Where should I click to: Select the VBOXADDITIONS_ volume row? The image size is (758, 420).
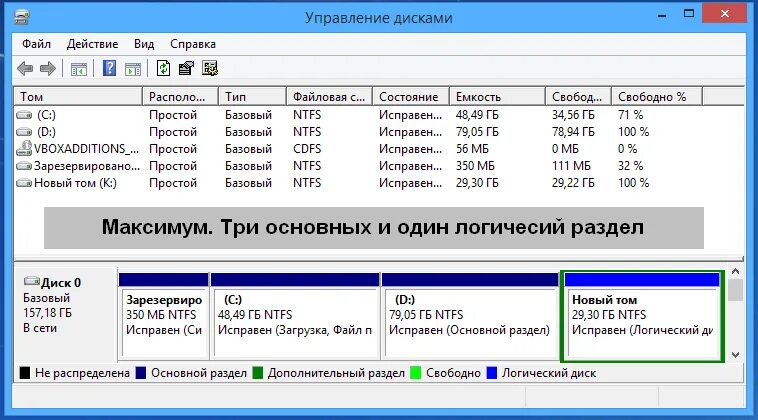coord(86,149)
